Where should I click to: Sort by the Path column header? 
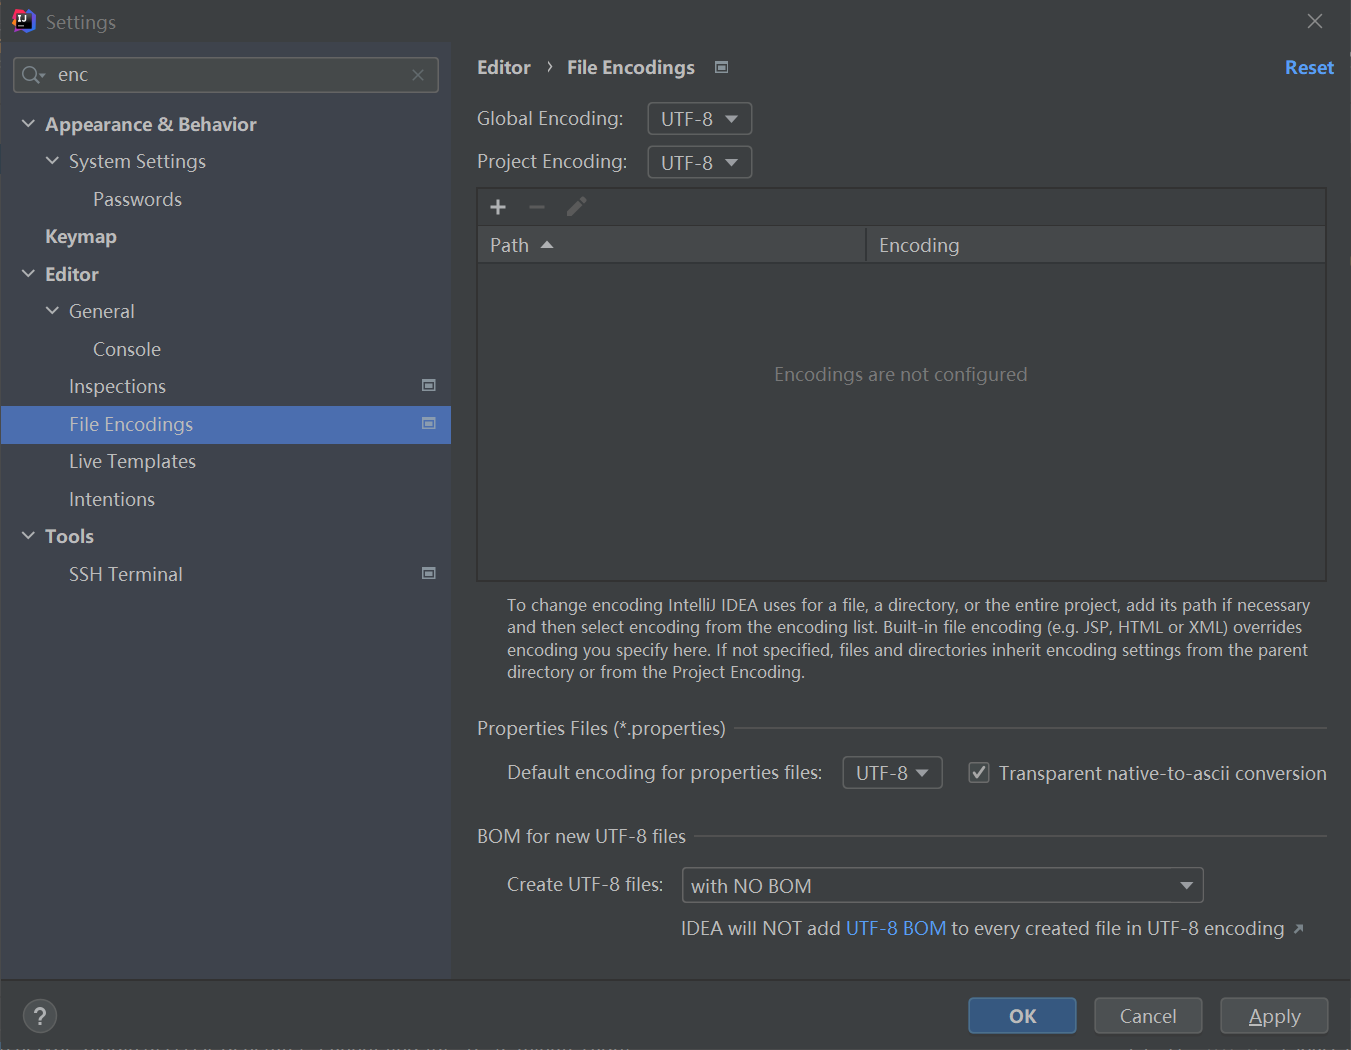(x=671, y=245)
